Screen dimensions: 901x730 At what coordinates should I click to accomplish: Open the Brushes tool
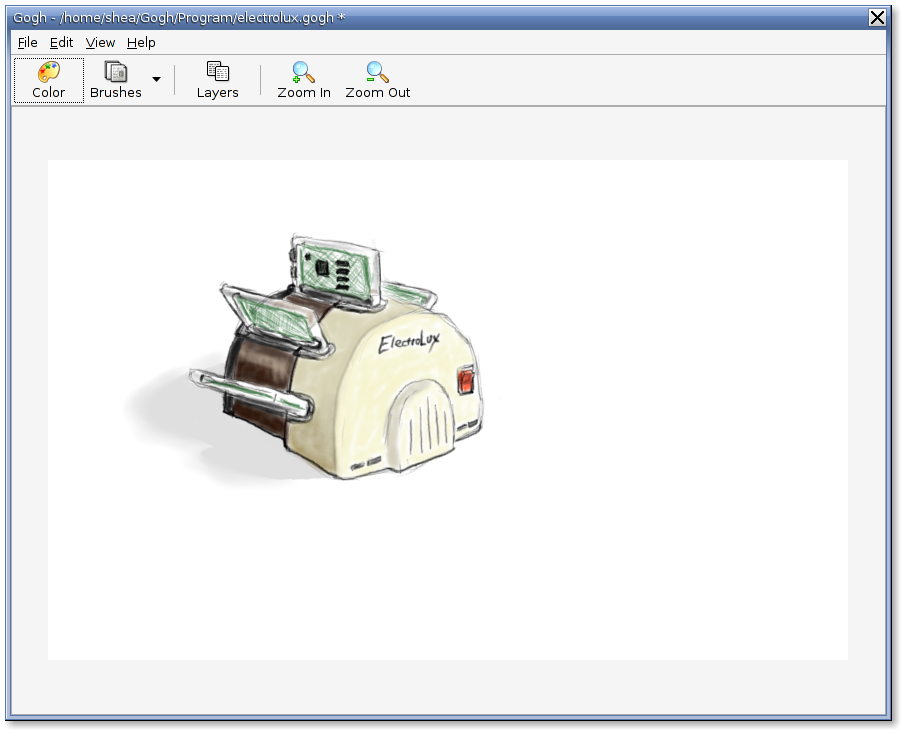coord(115,80)
